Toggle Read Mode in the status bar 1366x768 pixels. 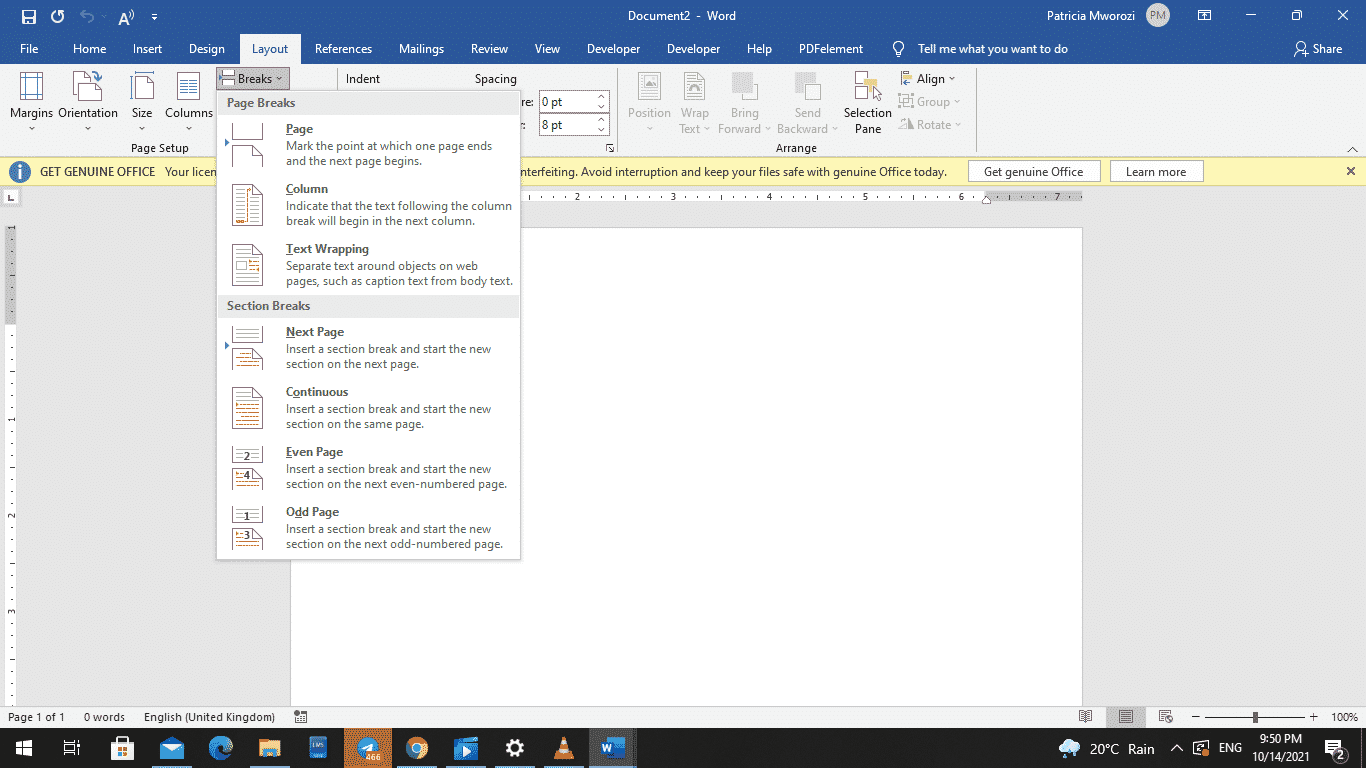(1084, 717)
